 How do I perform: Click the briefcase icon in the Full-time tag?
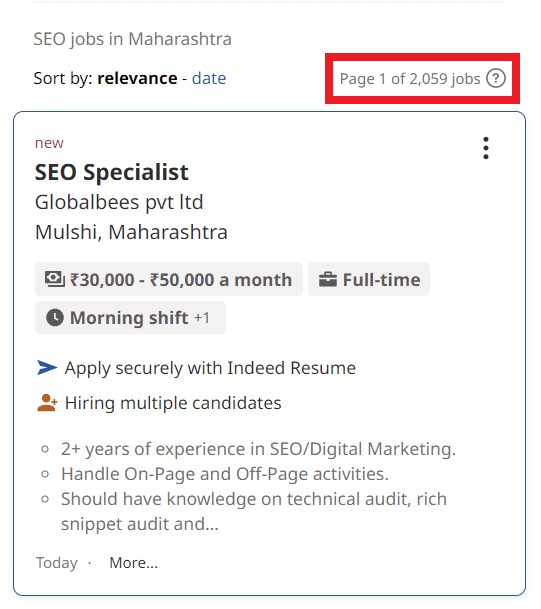pos(328,279)
